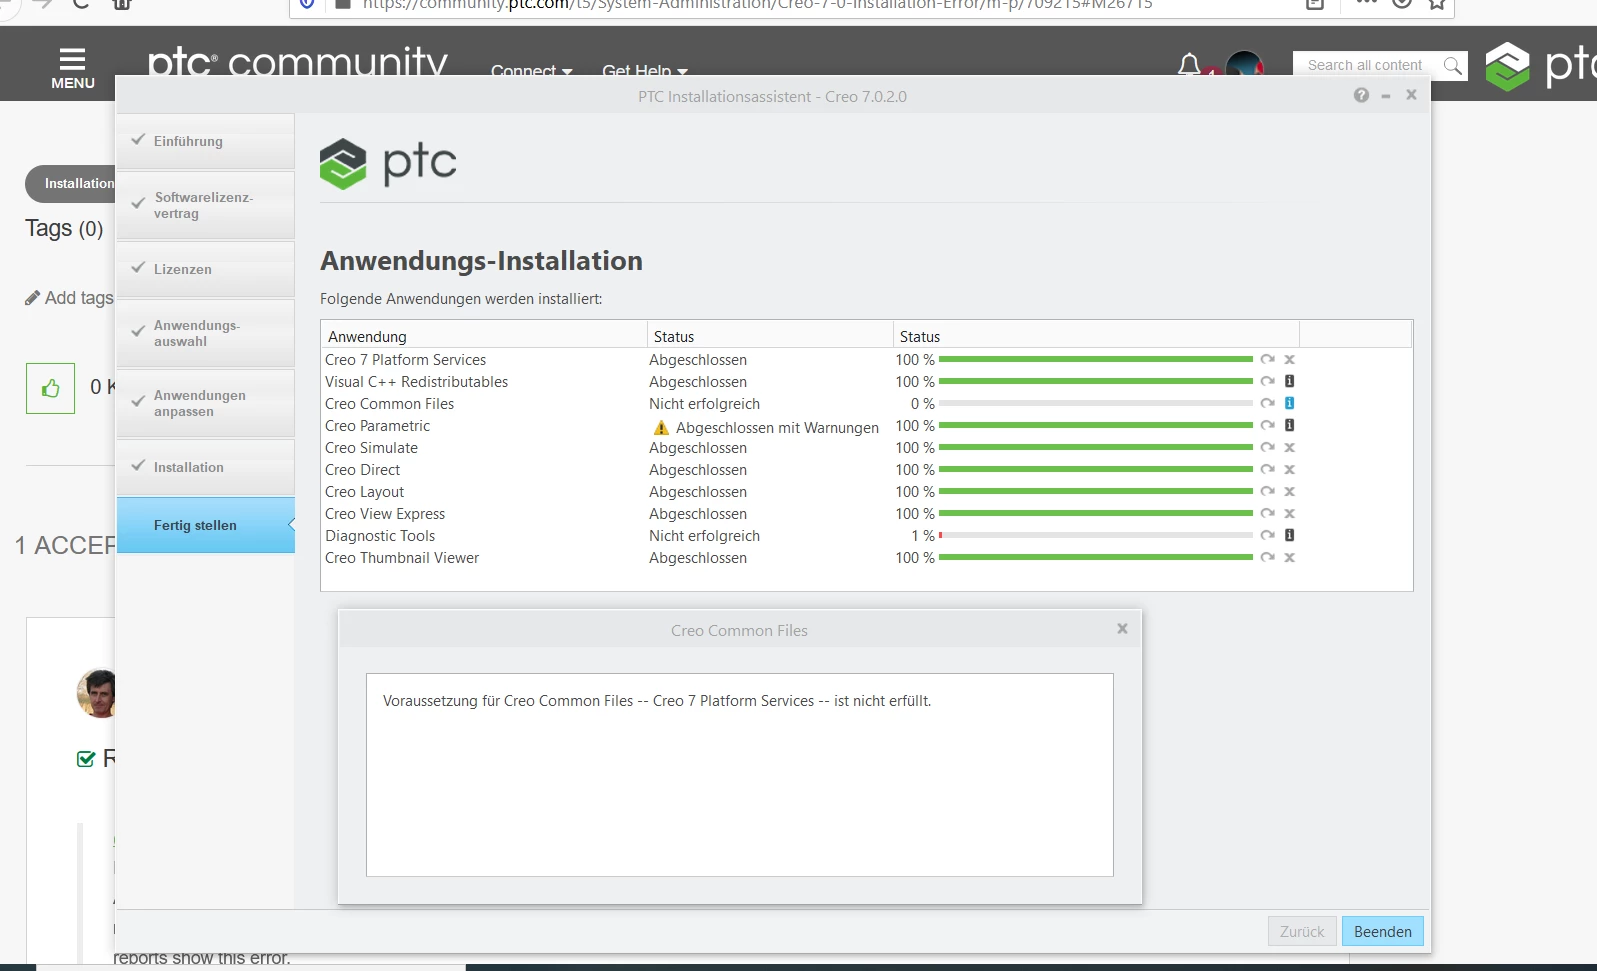Image resolution: width=1597 pixels, height=971 pixels.
Task: Retry Creo Common Files installation
Action: [1267, 403]
